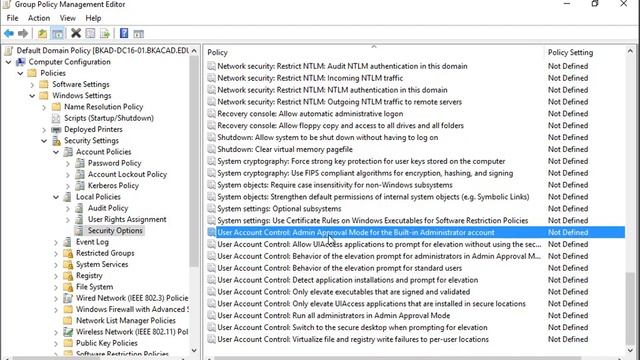This screenshot has height=360, width=640.
Task: Select UAC: Behavior of elevation prompt for standard users
Action: coord(339,268)
